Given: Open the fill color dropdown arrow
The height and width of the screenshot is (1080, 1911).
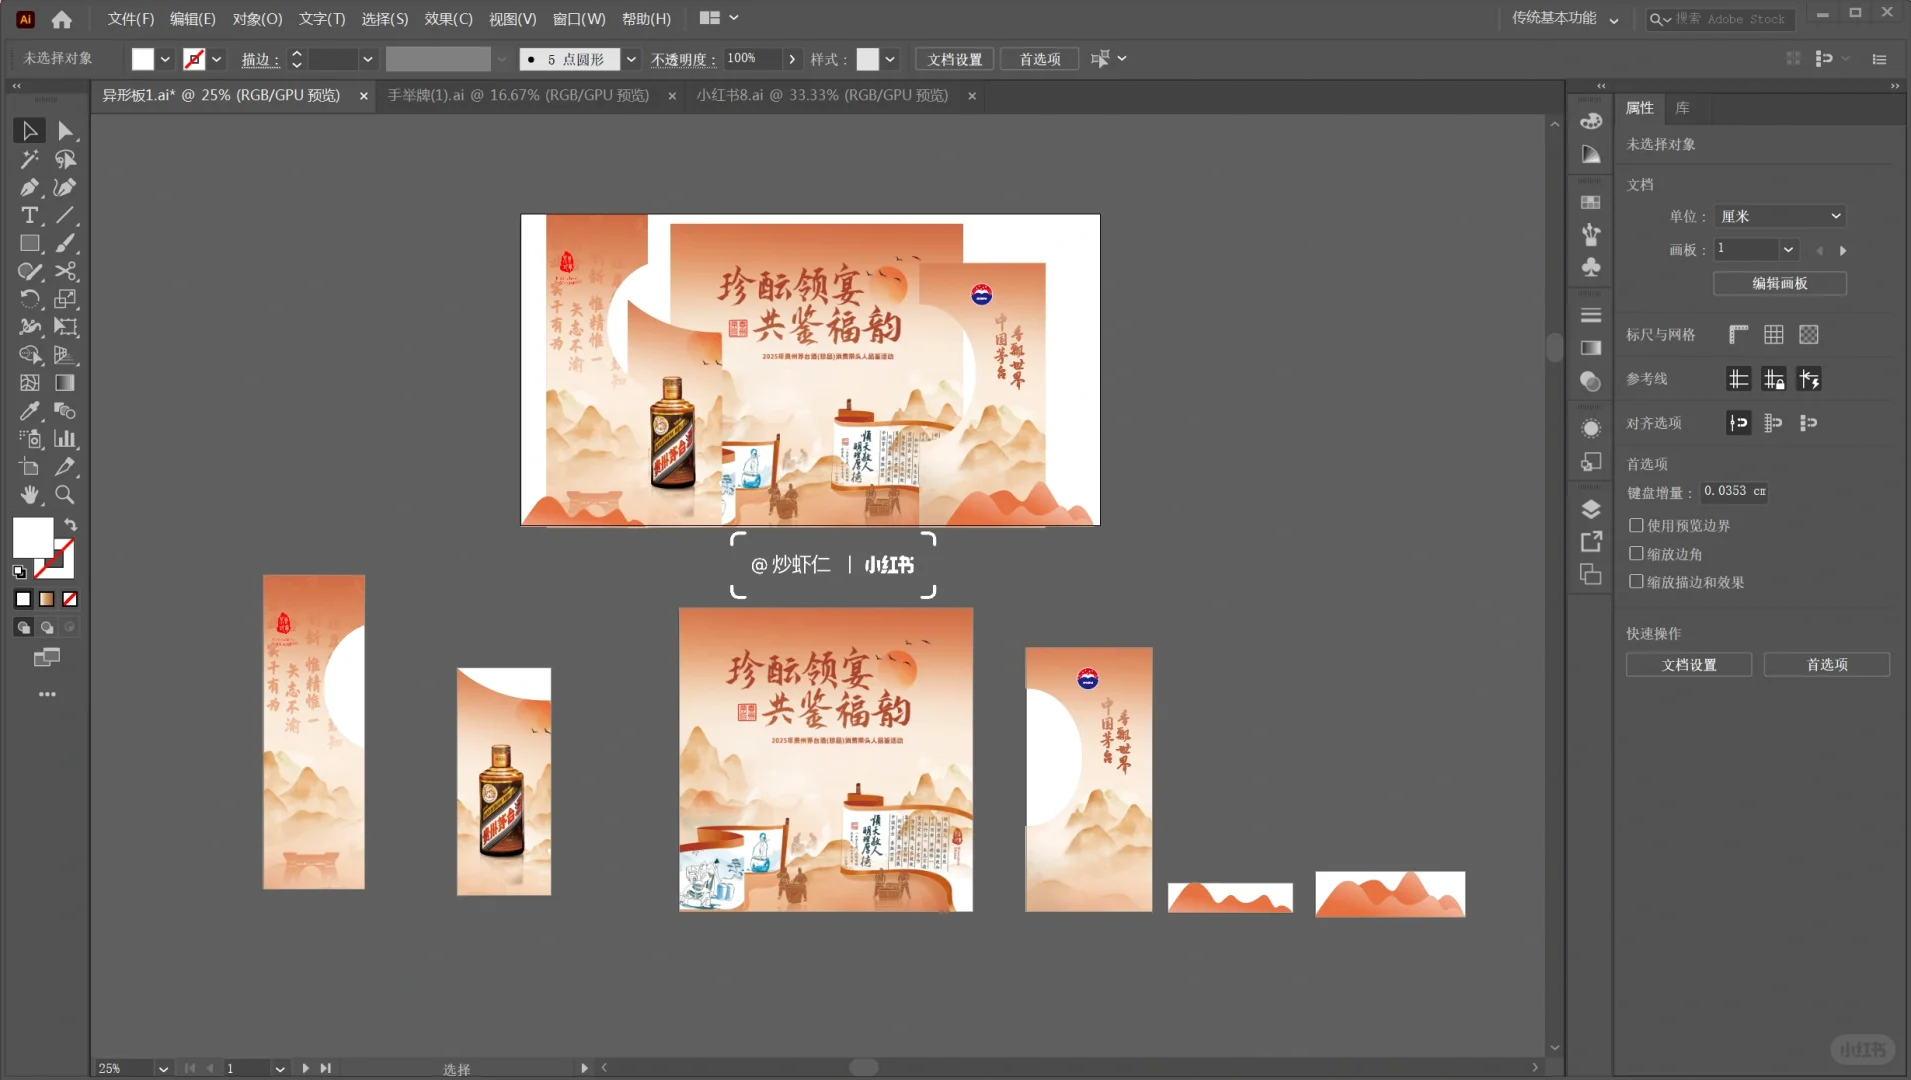Looking at the screenshot, I should 165,59.
